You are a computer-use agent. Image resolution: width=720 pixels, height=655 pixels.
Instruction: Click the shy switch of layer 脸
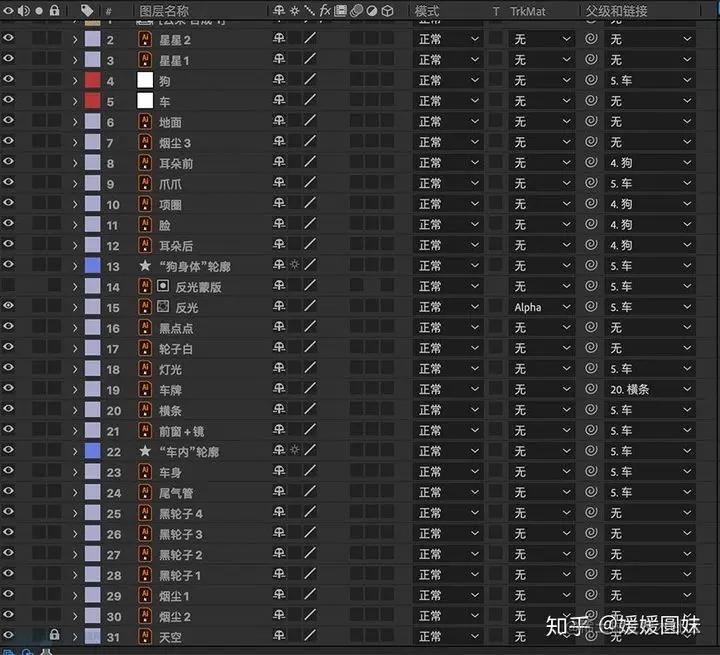click(279, 224)
